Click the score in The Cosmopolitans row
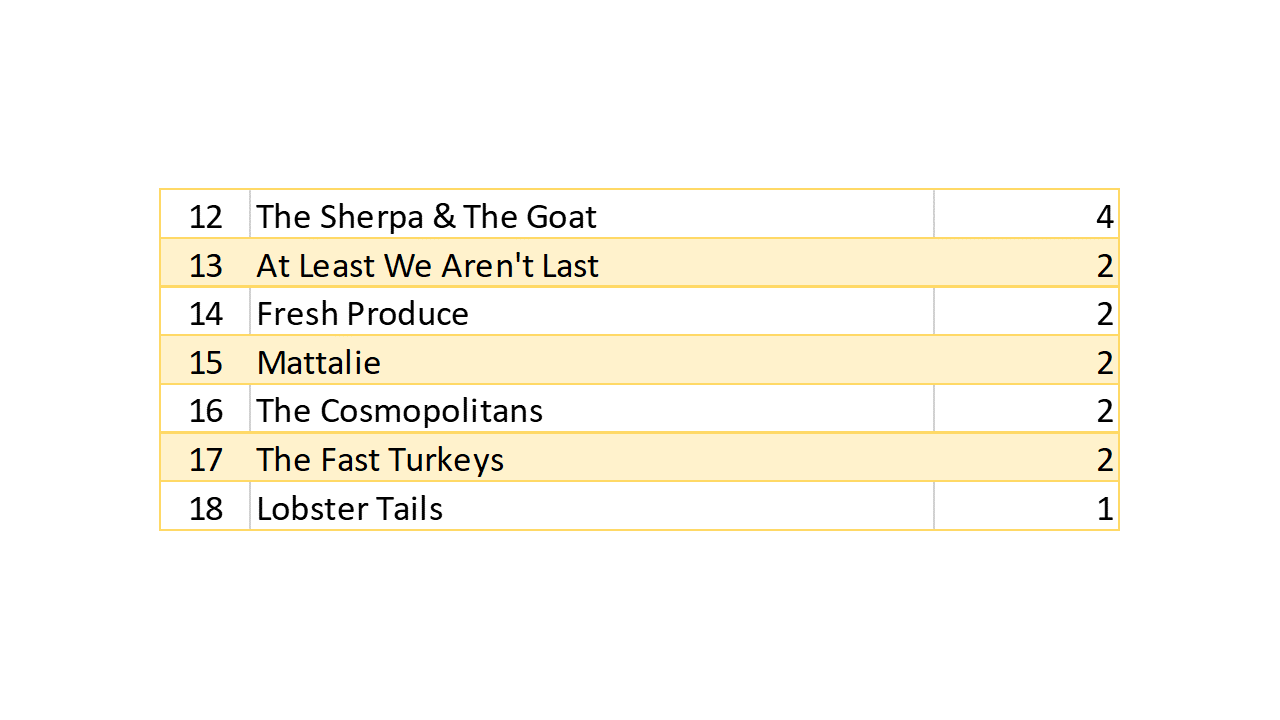The width and height of the screenshot is (1280, 720). (x=1104, y=411)
